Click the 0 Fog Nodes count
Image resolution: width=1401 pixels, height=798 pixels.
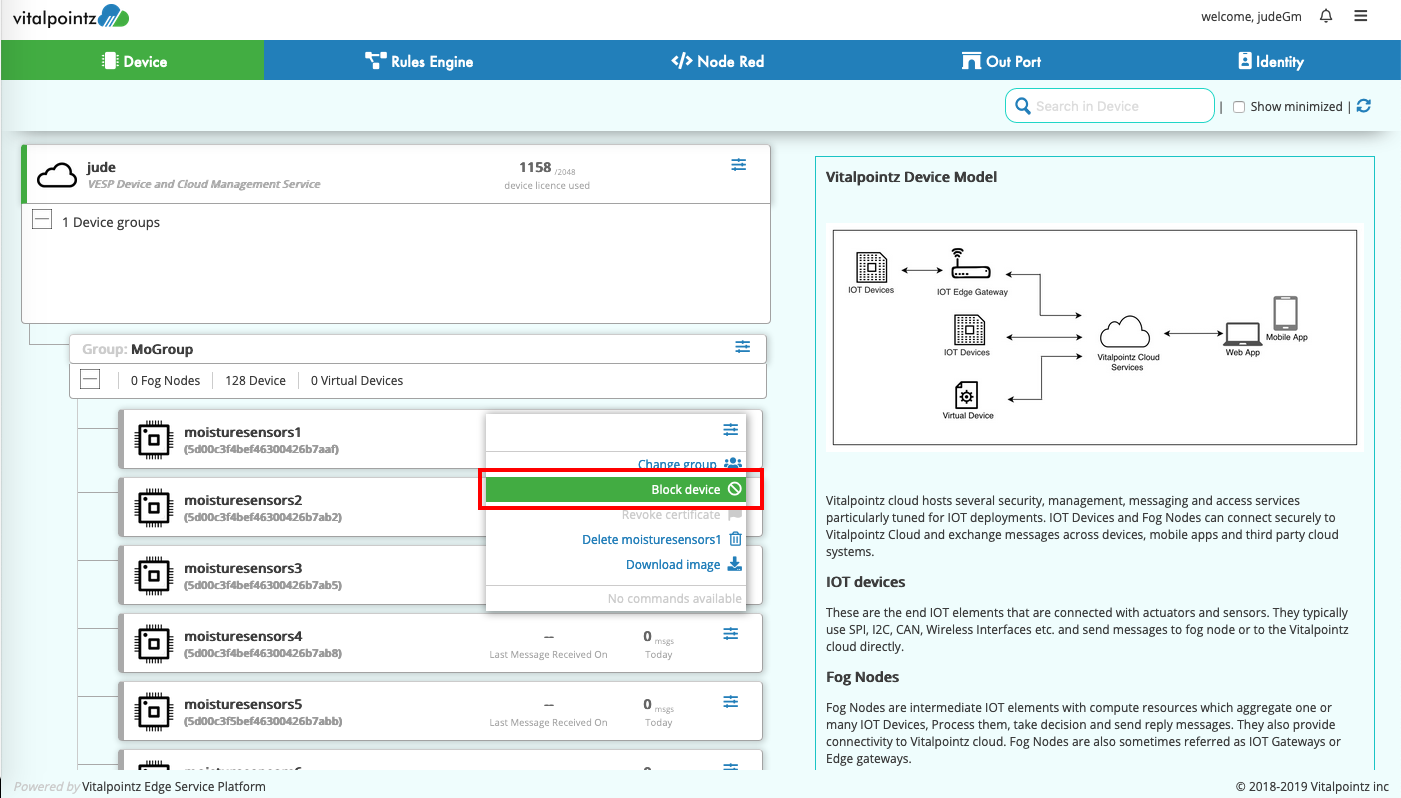[x=165, y=380]
